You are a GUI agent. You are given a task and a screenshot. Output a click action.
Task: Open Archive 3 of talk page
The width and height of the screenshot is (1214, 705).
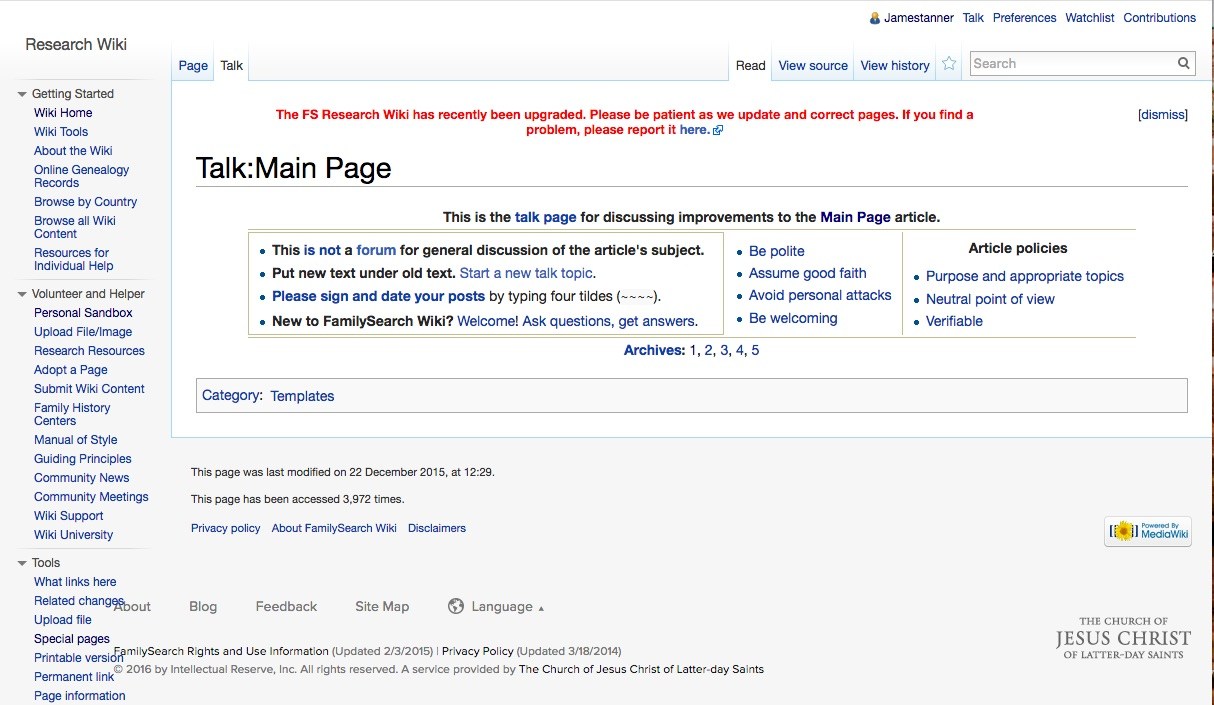point(724,350)
